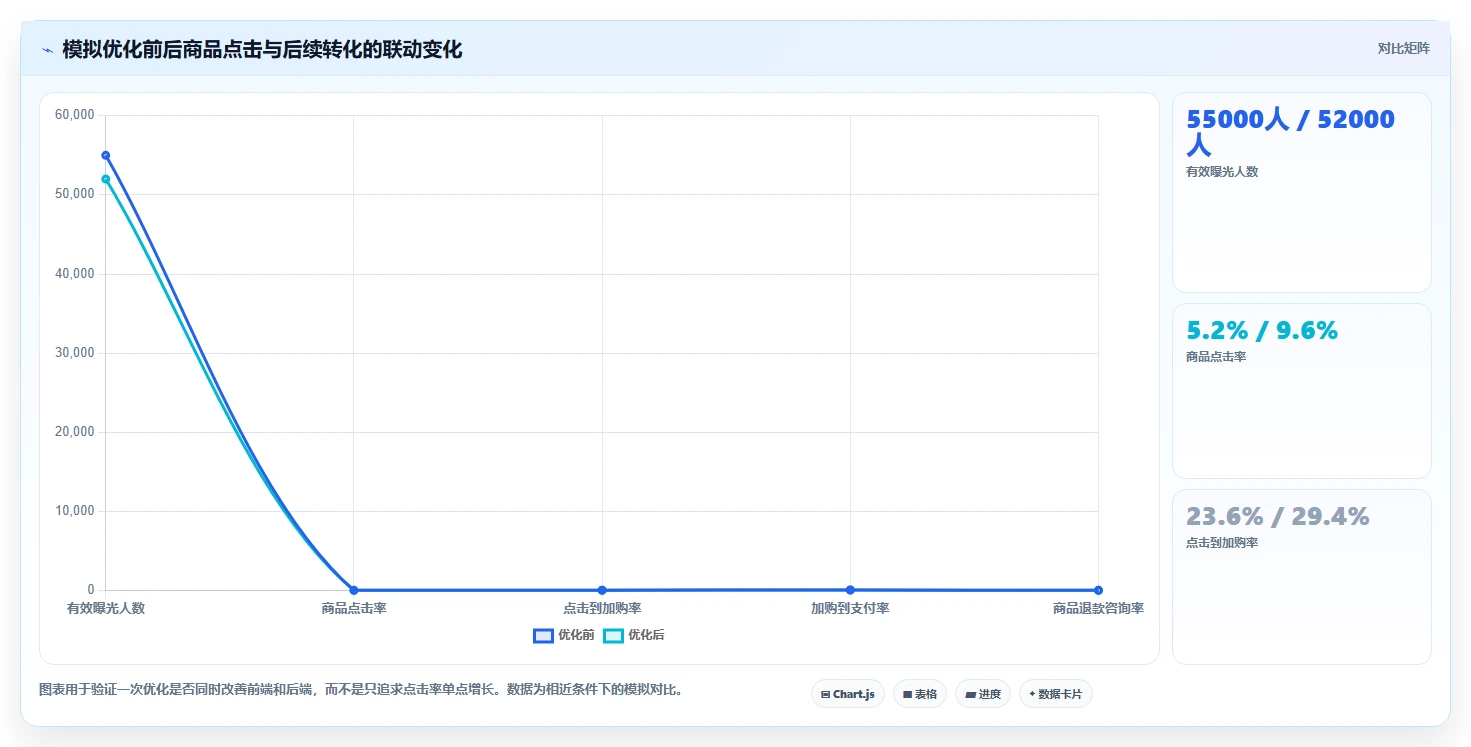Click the 商品点击率 card caption
1471x747 pixels.
pos(1216,357)
